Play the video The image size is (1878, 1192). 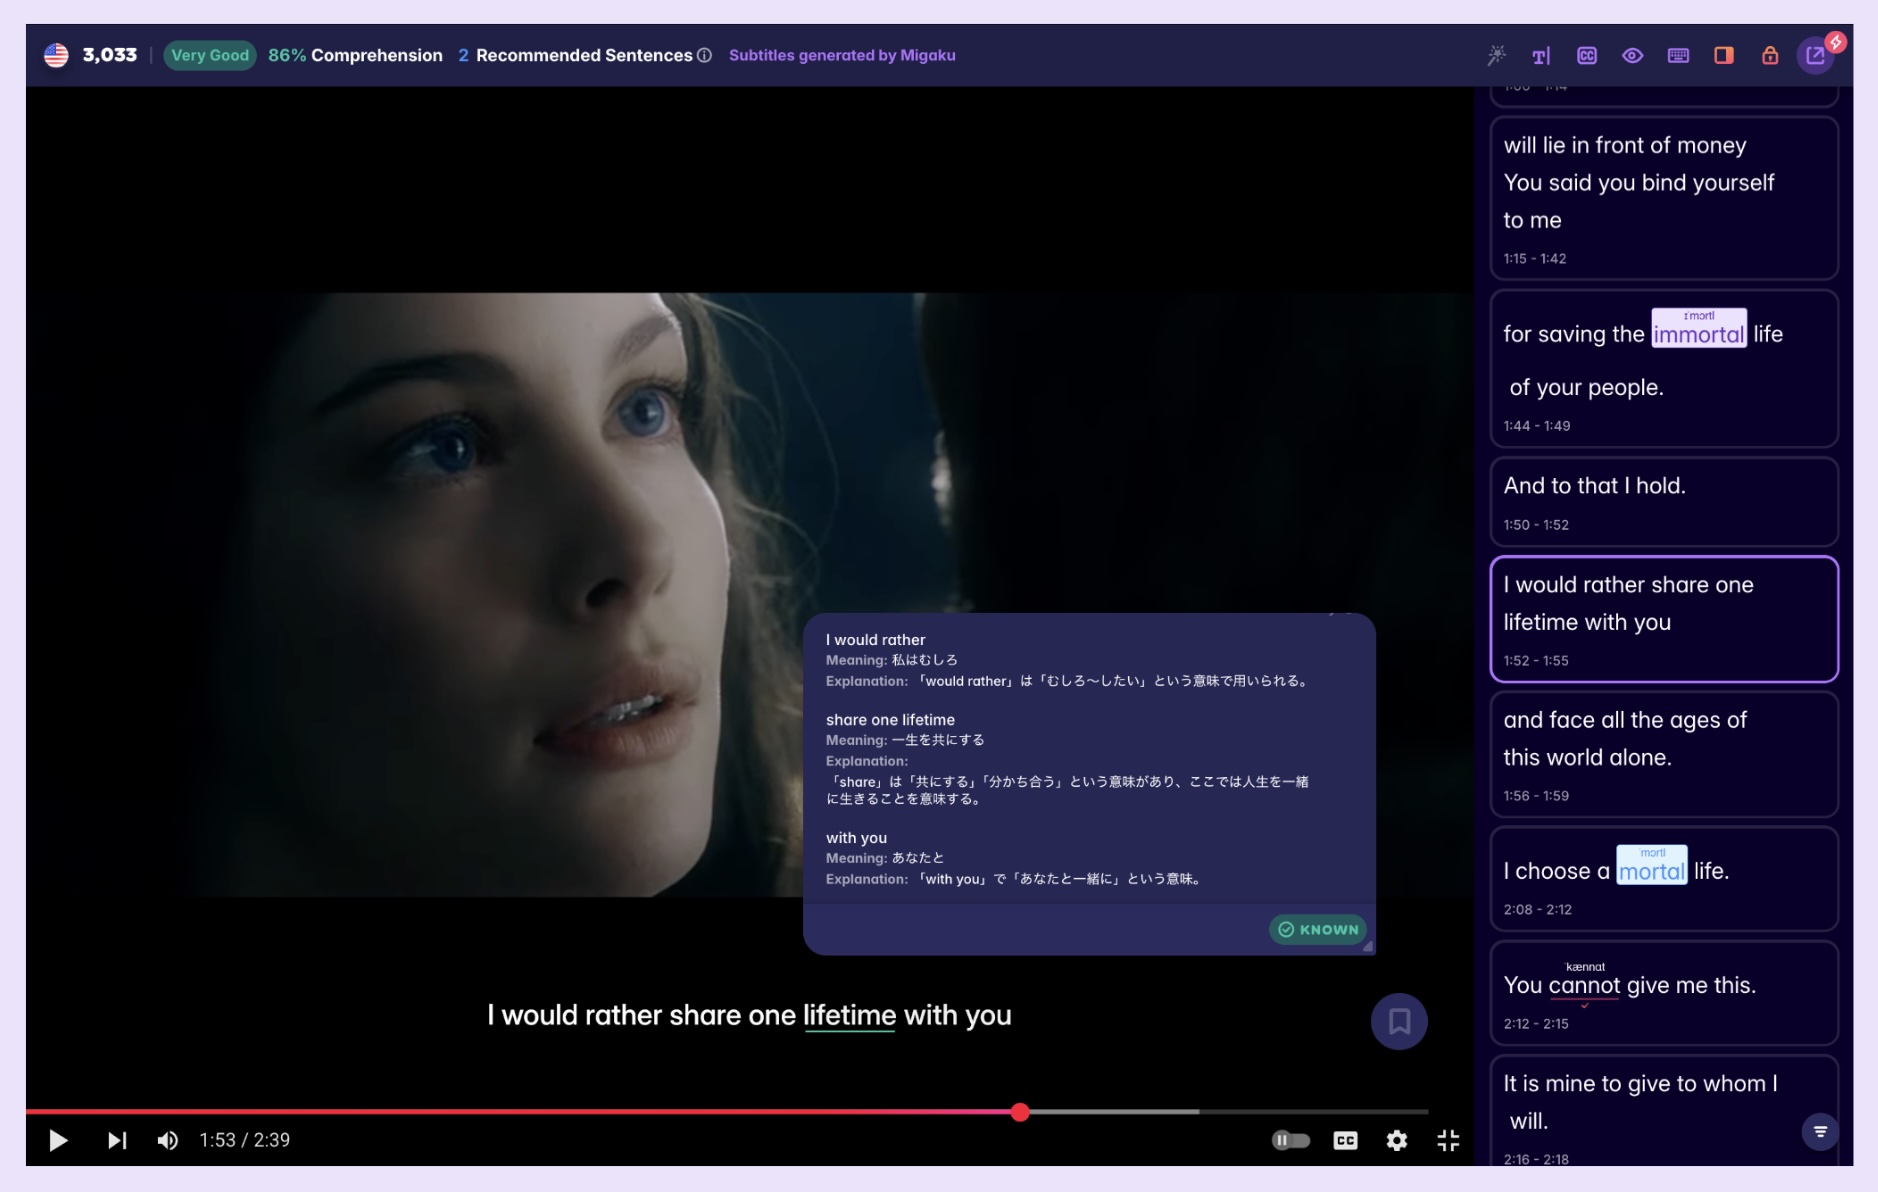pyautogui.click(x=58, y=1140)
